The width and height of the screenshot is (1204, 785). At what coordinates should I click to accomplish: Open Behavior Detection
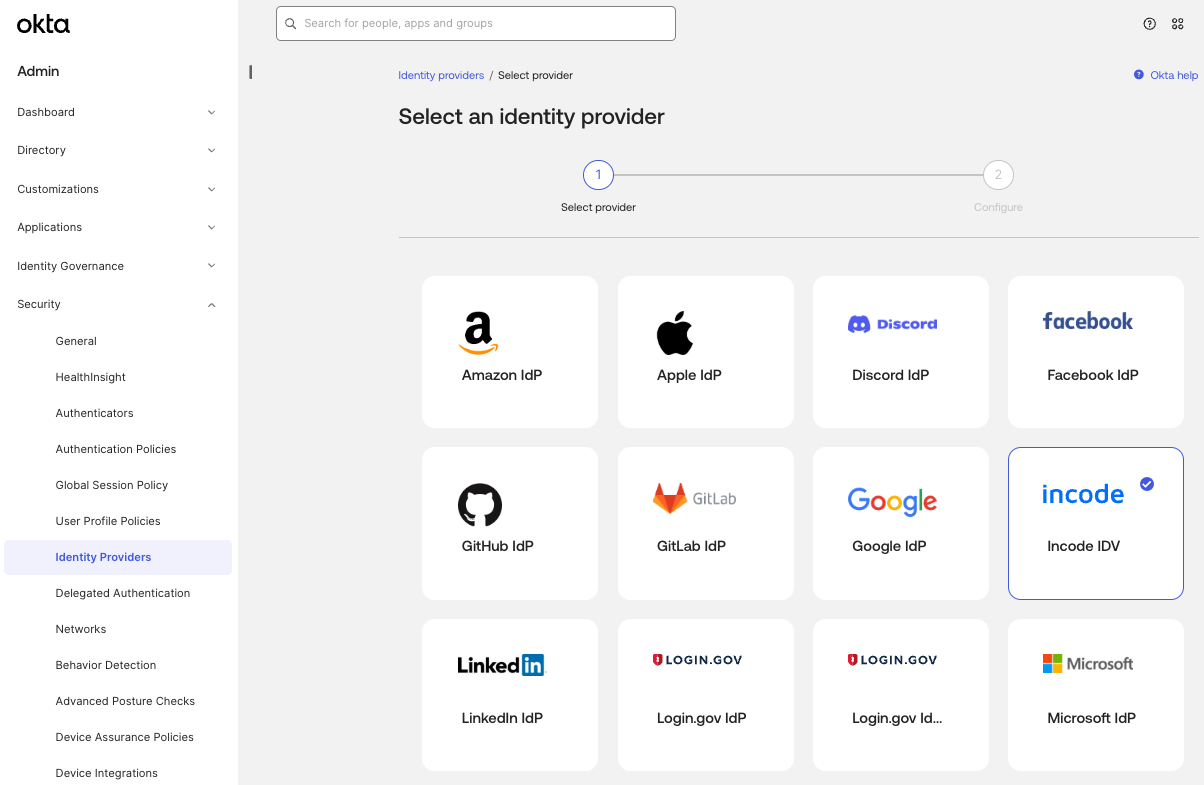pos(106,665)
